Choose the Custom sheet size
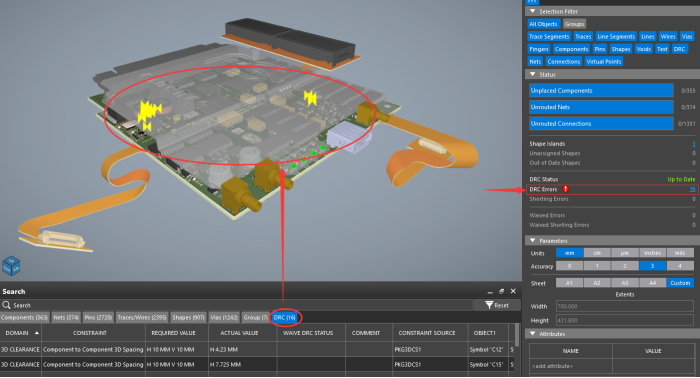The image size is (700, 378). [x=680, y=283]
